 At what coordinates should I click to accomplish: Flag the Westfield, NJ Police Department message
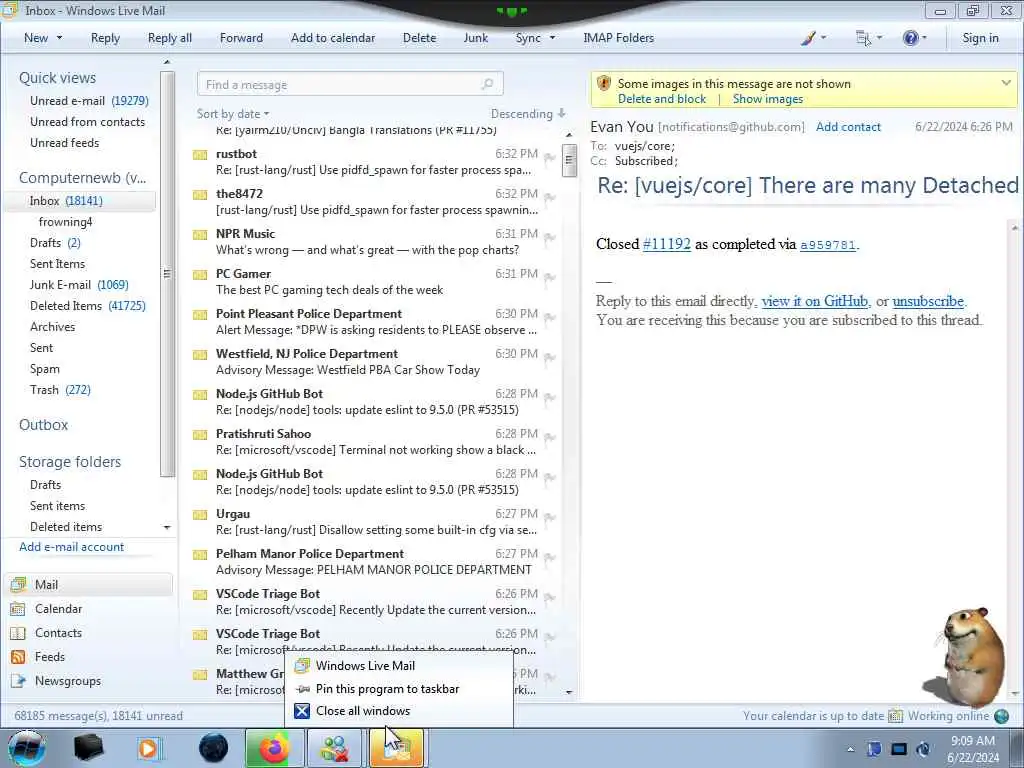coord(550,357)
